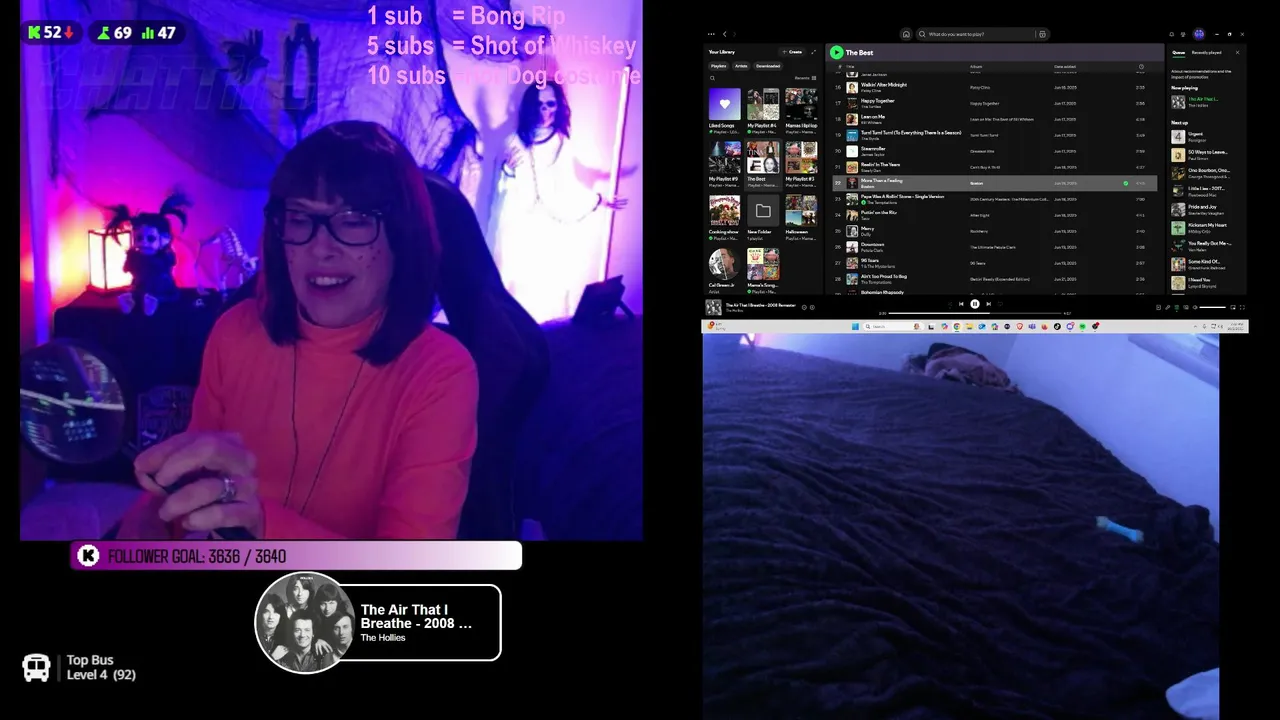This screenshot has height=720, width=1280.
Task: Go forward with Spotify forward arrow
Action: tap(735, 34)
